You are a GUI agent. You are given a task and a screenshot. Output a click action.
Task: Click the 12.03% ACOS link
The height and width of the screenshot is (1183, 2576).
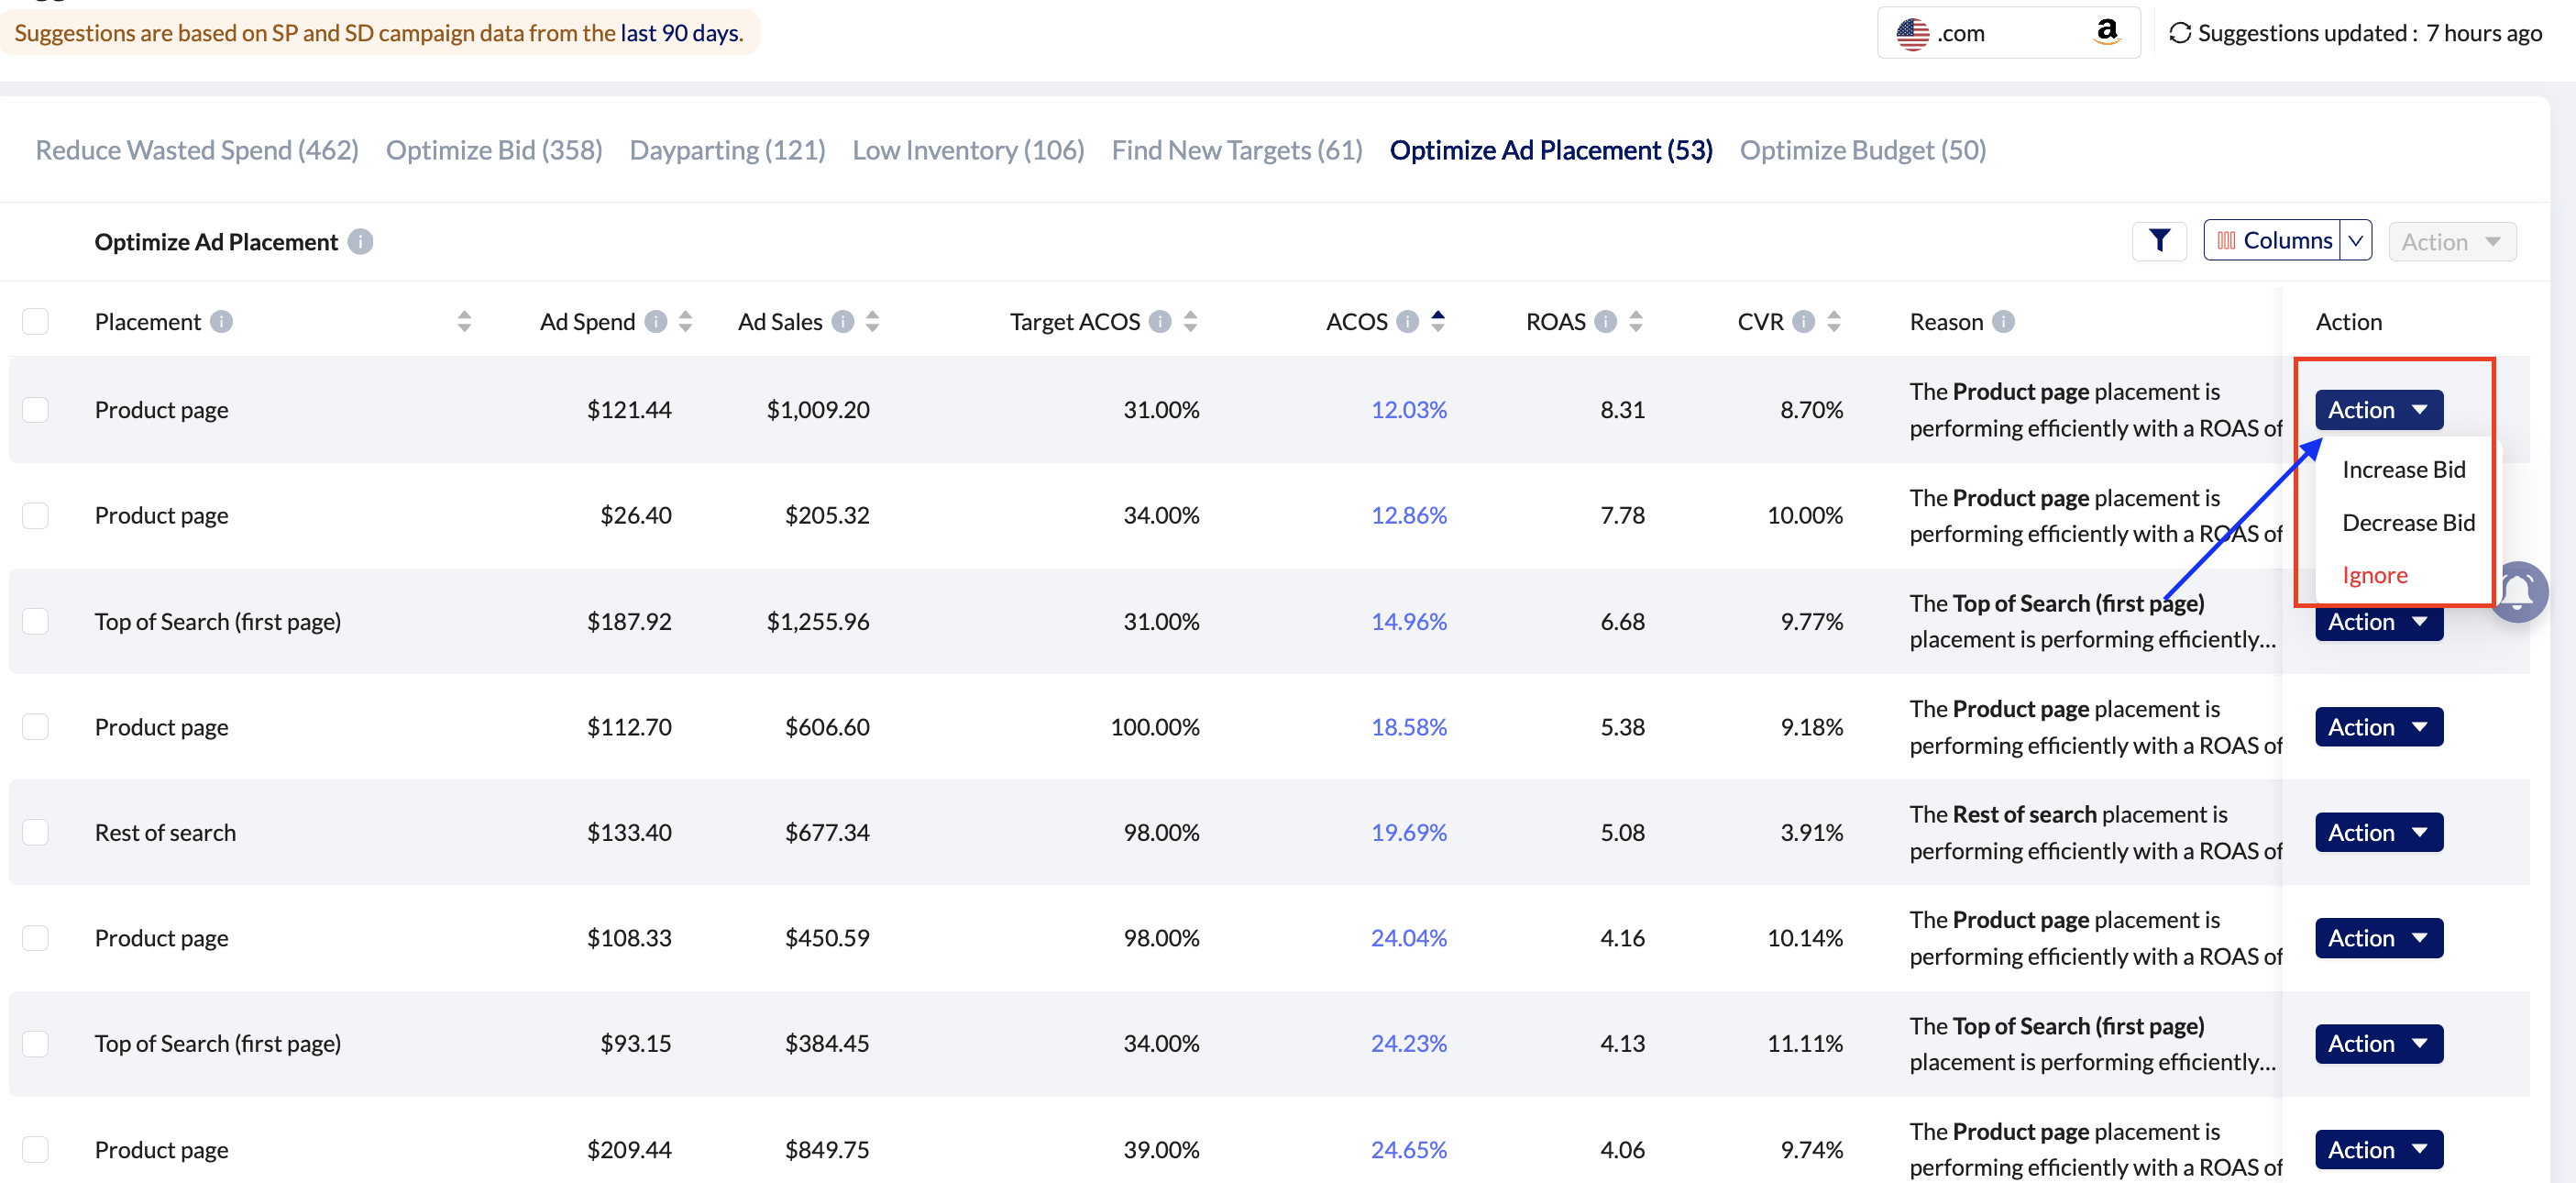1408,410
